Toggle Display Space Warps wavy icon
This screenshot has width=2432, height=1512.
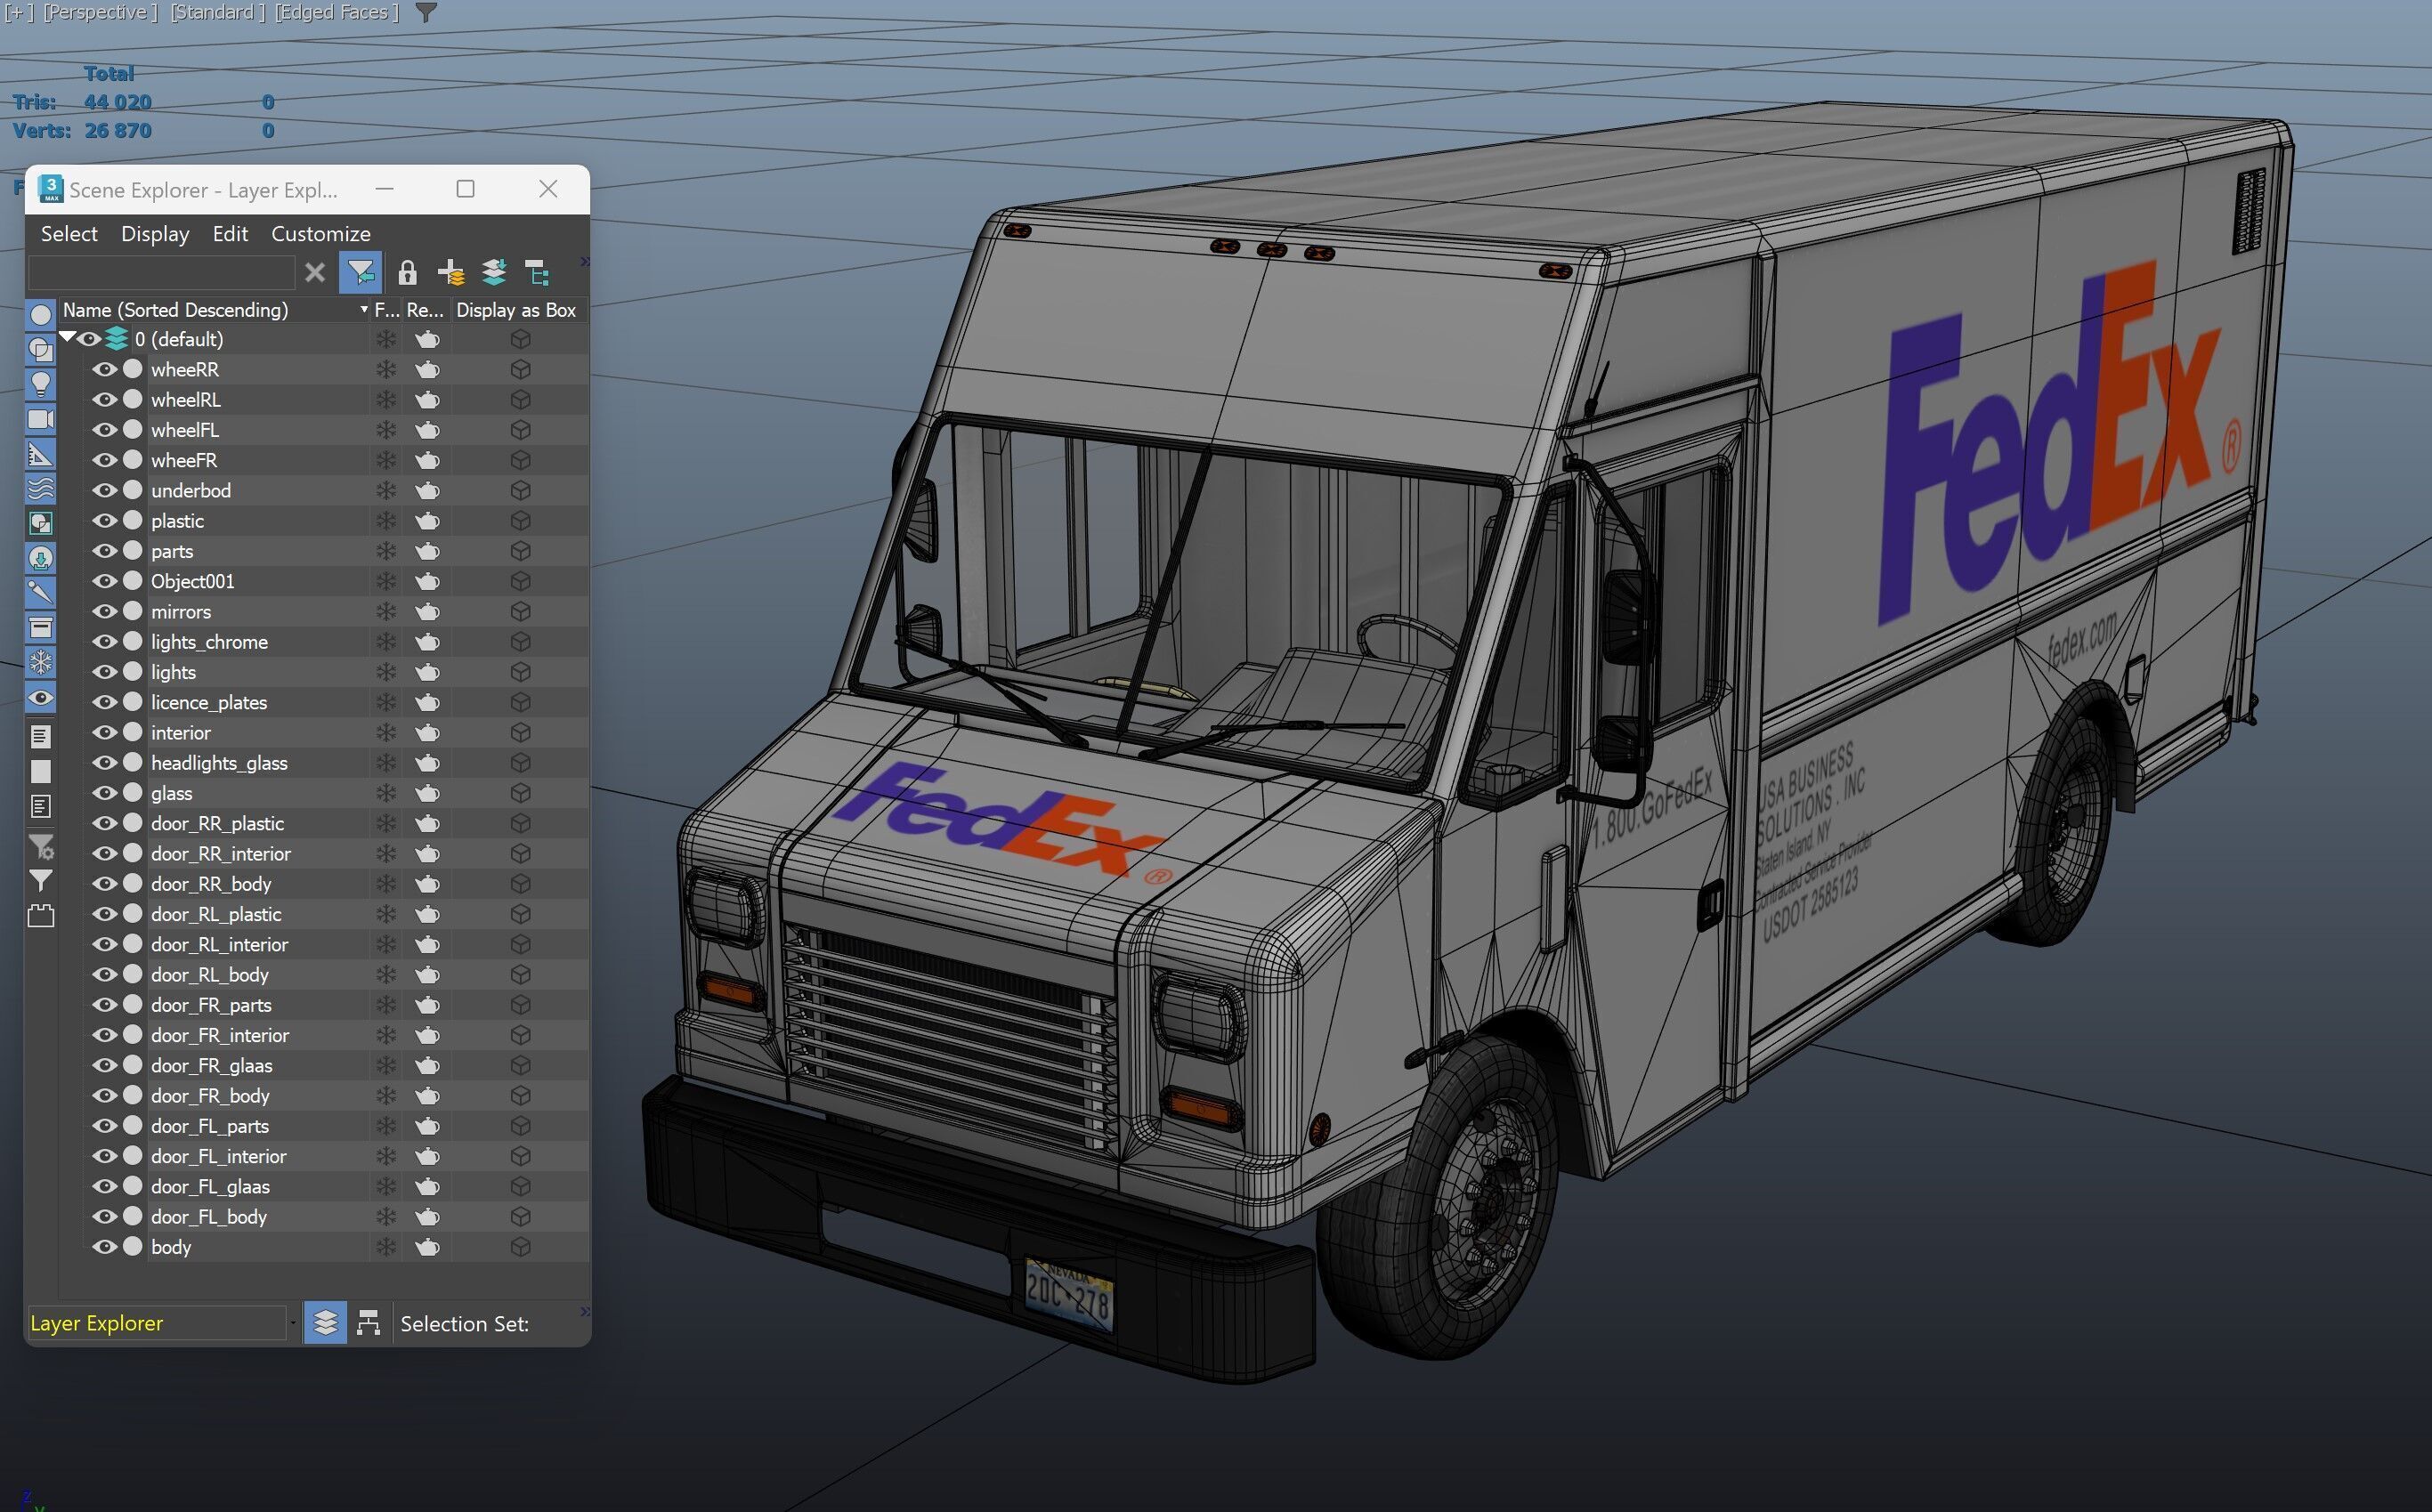tap(41, 489)
